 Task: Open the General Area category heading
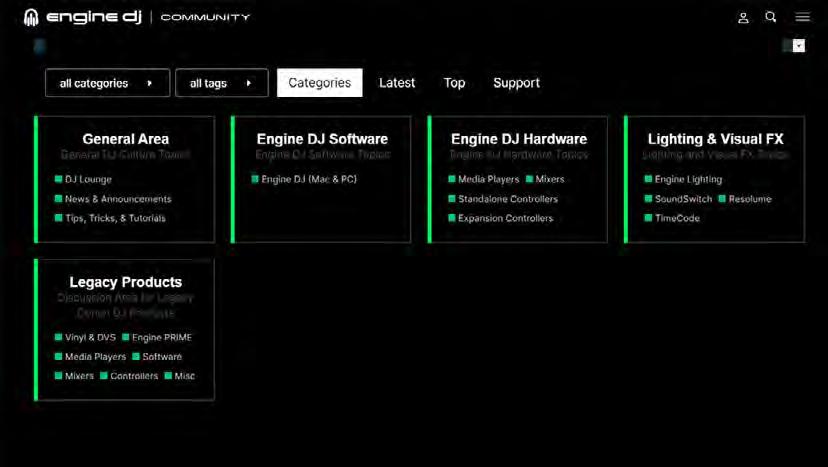tap(126, 139)
